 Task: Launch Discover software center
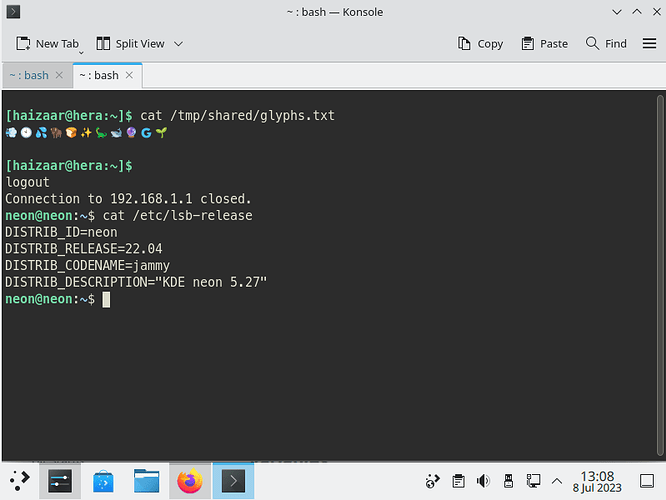(103, 481)
